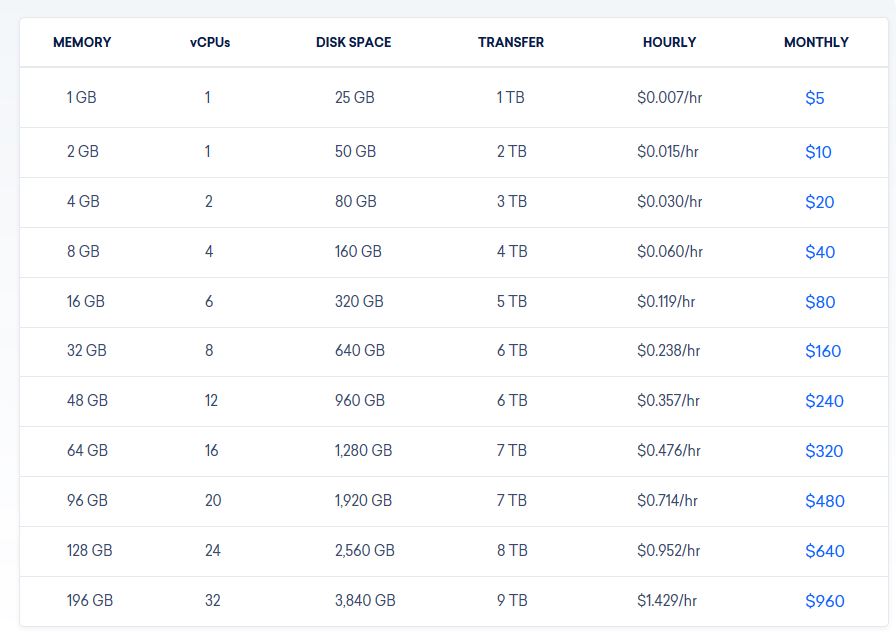Screen dimensions: 896x639
Task: Open the $5 monthly plan link
Action: pos(814,98)
